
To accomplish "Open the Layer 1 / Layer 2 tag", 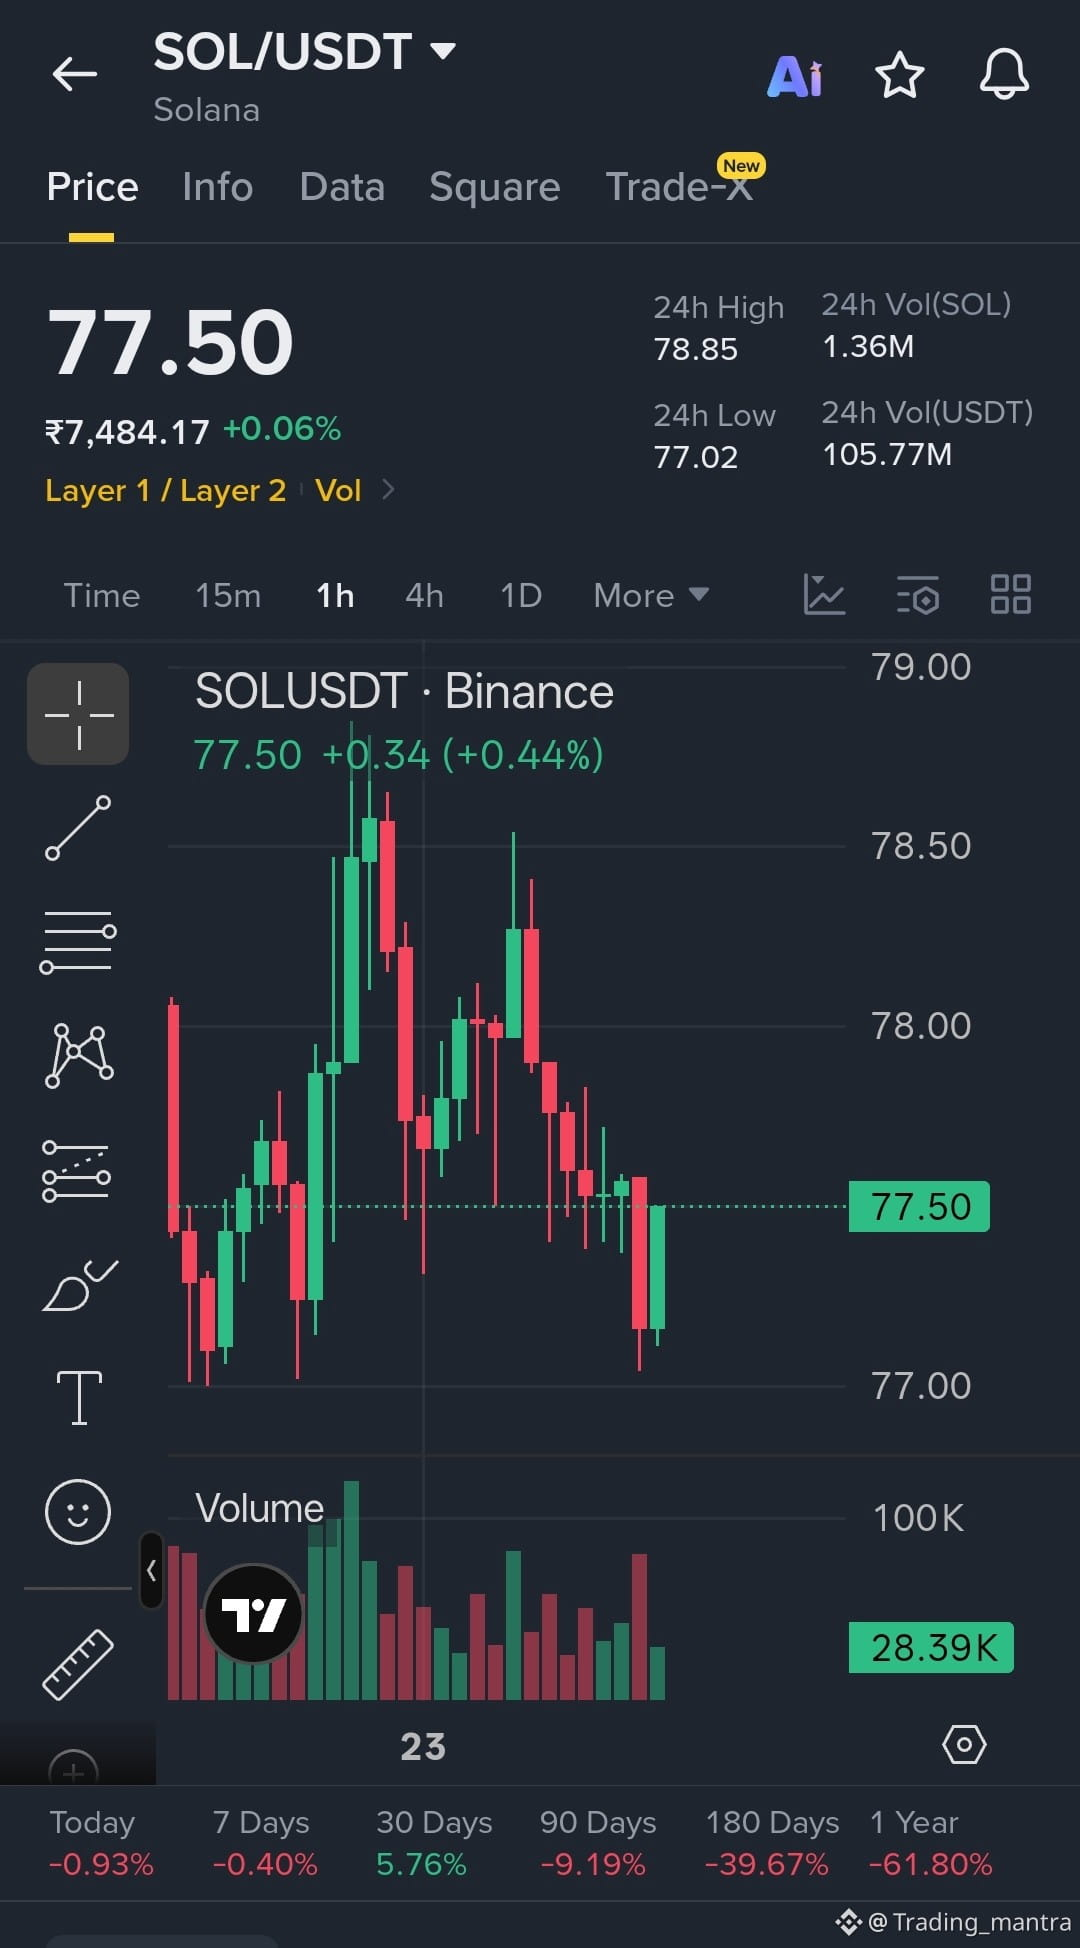I will tap(165, 490).
